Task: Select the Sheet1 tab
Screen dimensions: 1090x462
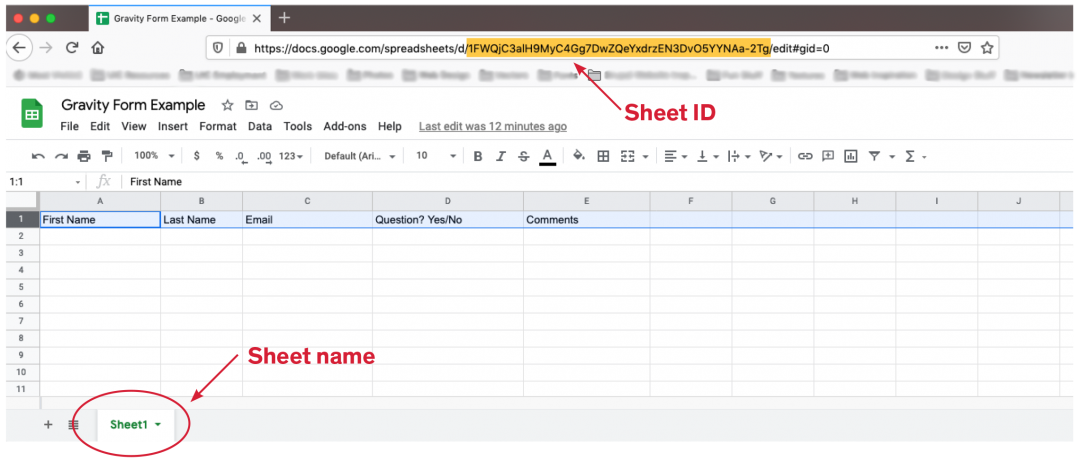Action: [x=136, y=424]
